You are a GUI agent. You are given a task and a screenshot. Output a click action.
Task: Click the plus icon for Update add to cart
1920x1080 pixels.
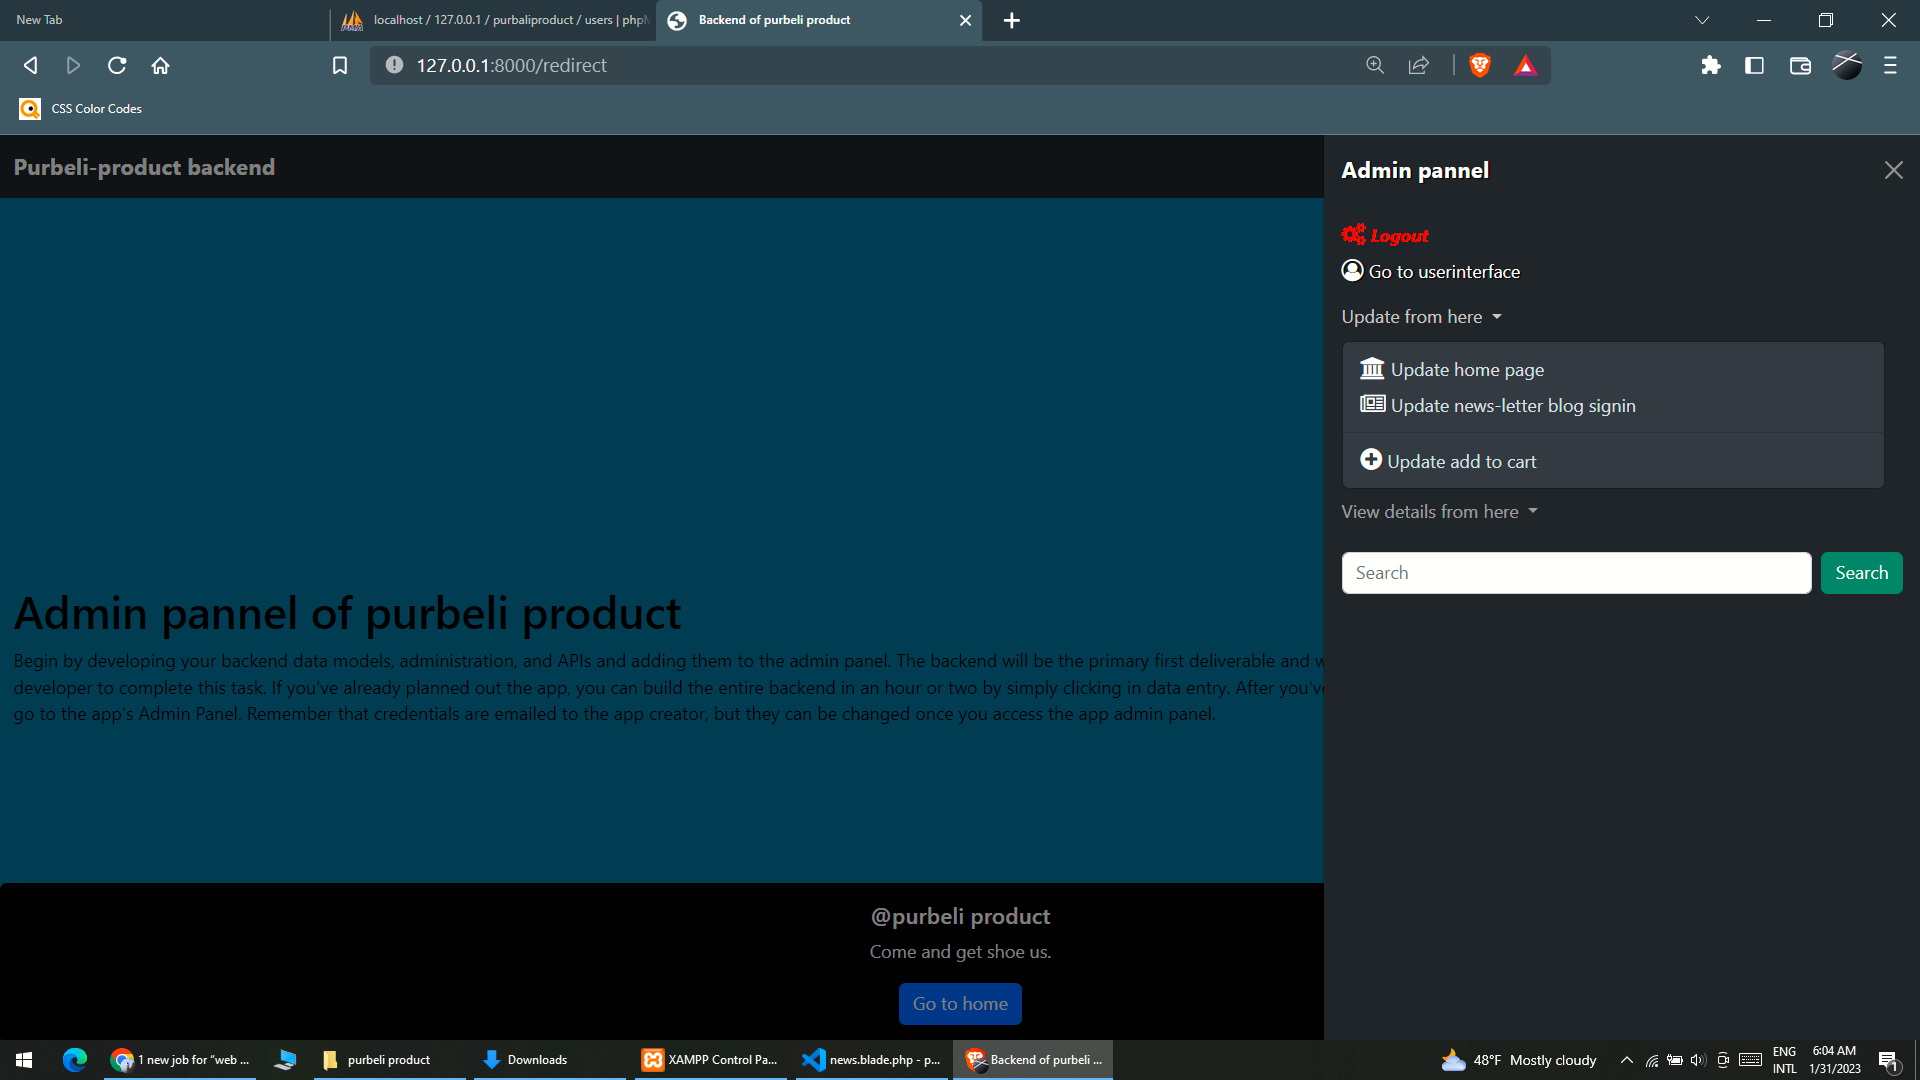click(x=1371, y=459)
